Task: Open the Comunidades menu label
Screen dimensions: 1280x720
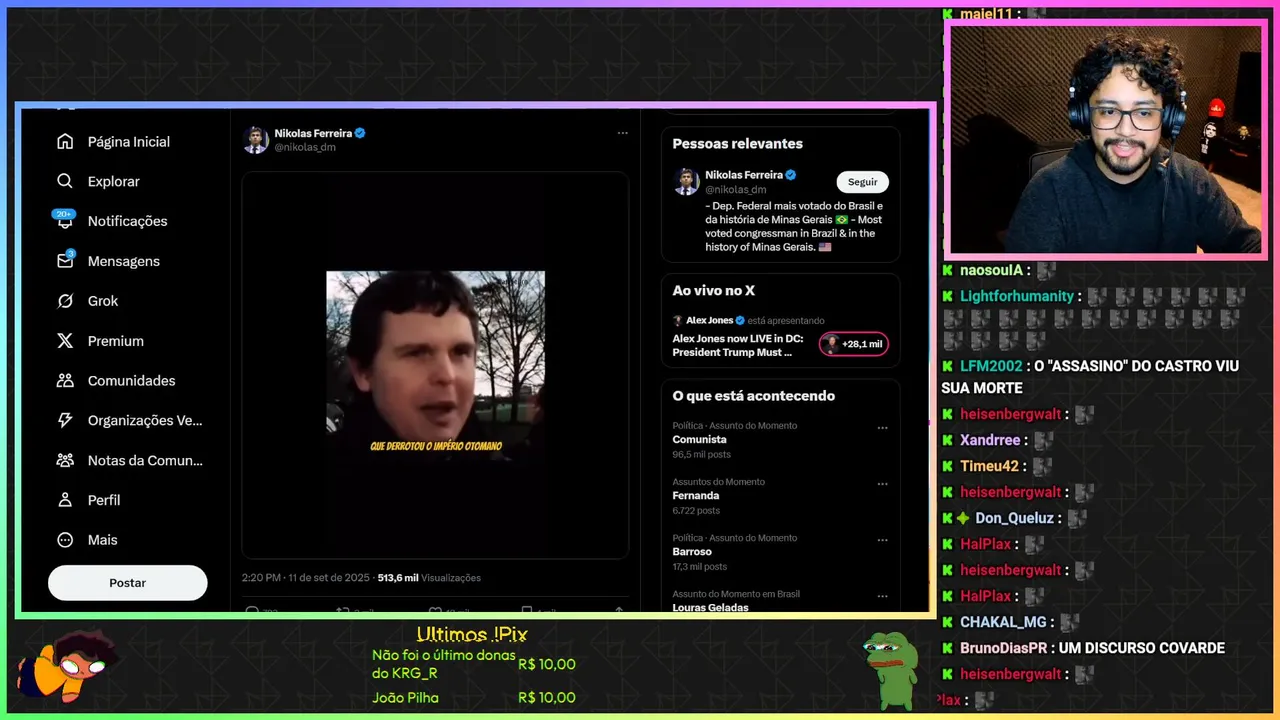Action: 132,381
